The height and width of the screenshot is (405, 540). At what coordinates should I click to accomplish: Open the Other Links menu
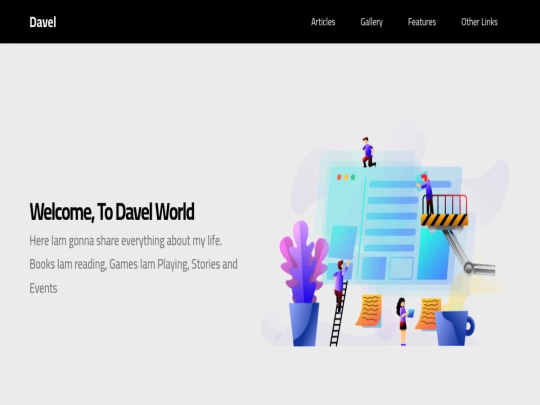click(x=479, y=22)
